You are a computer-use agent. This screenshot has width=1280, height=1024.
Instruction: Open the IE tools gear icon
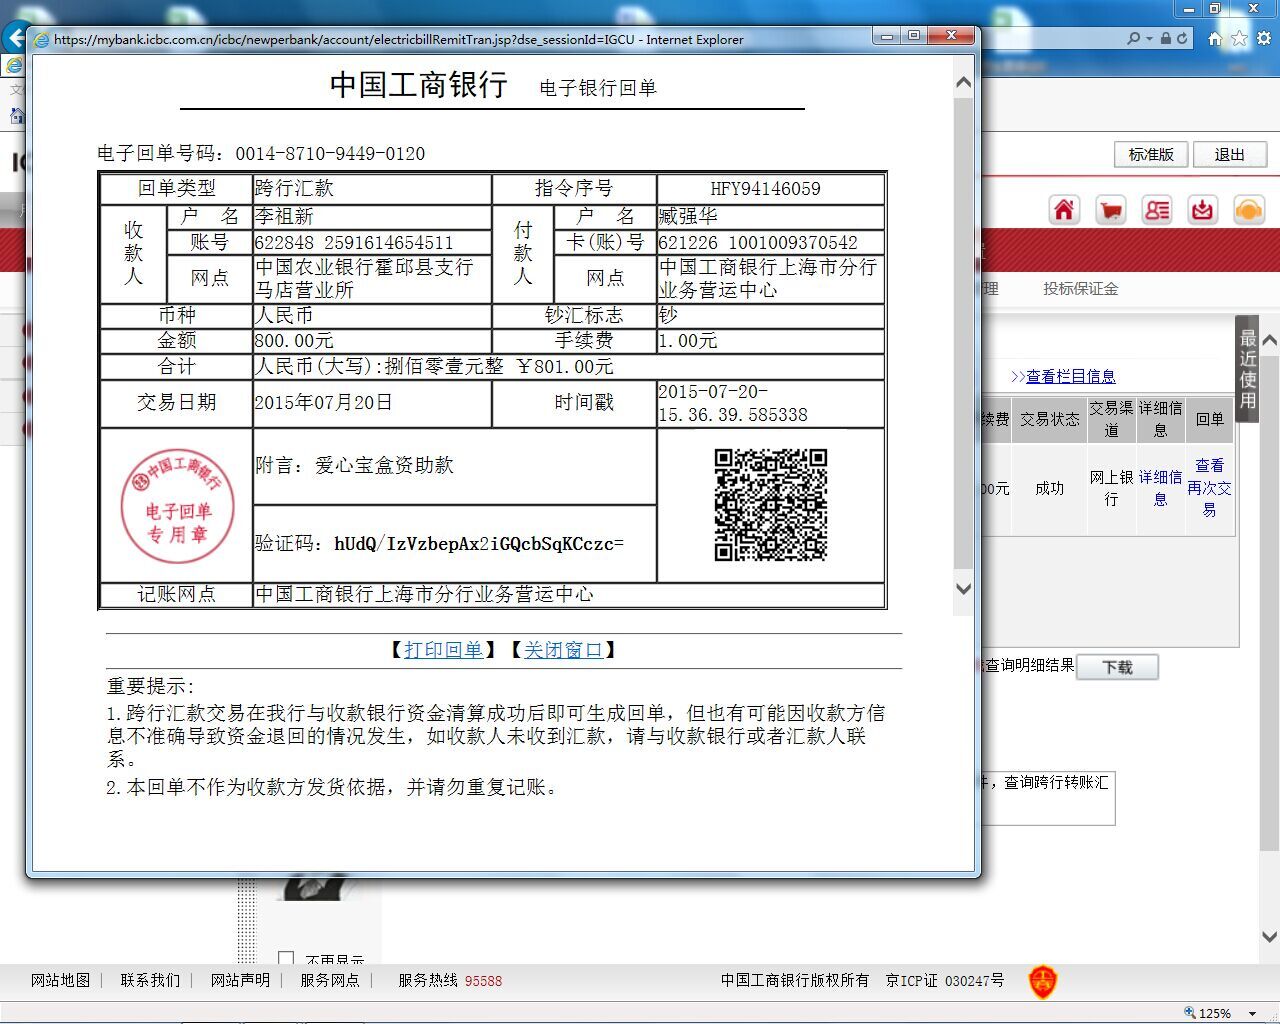tap(1264, 38)
